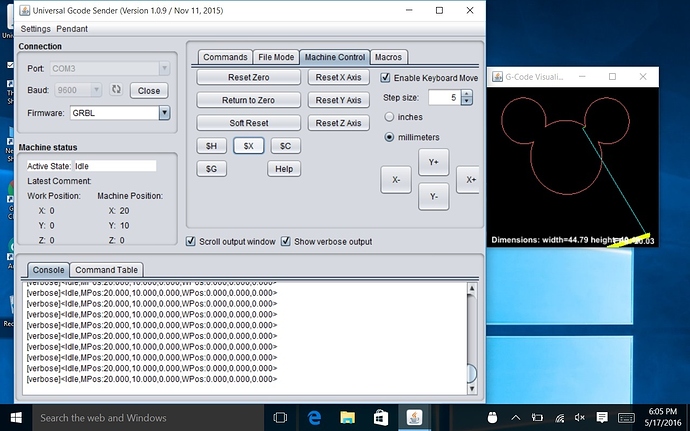
Task: Open the Windows Store taskbar icon
Action: pos(380,417)
